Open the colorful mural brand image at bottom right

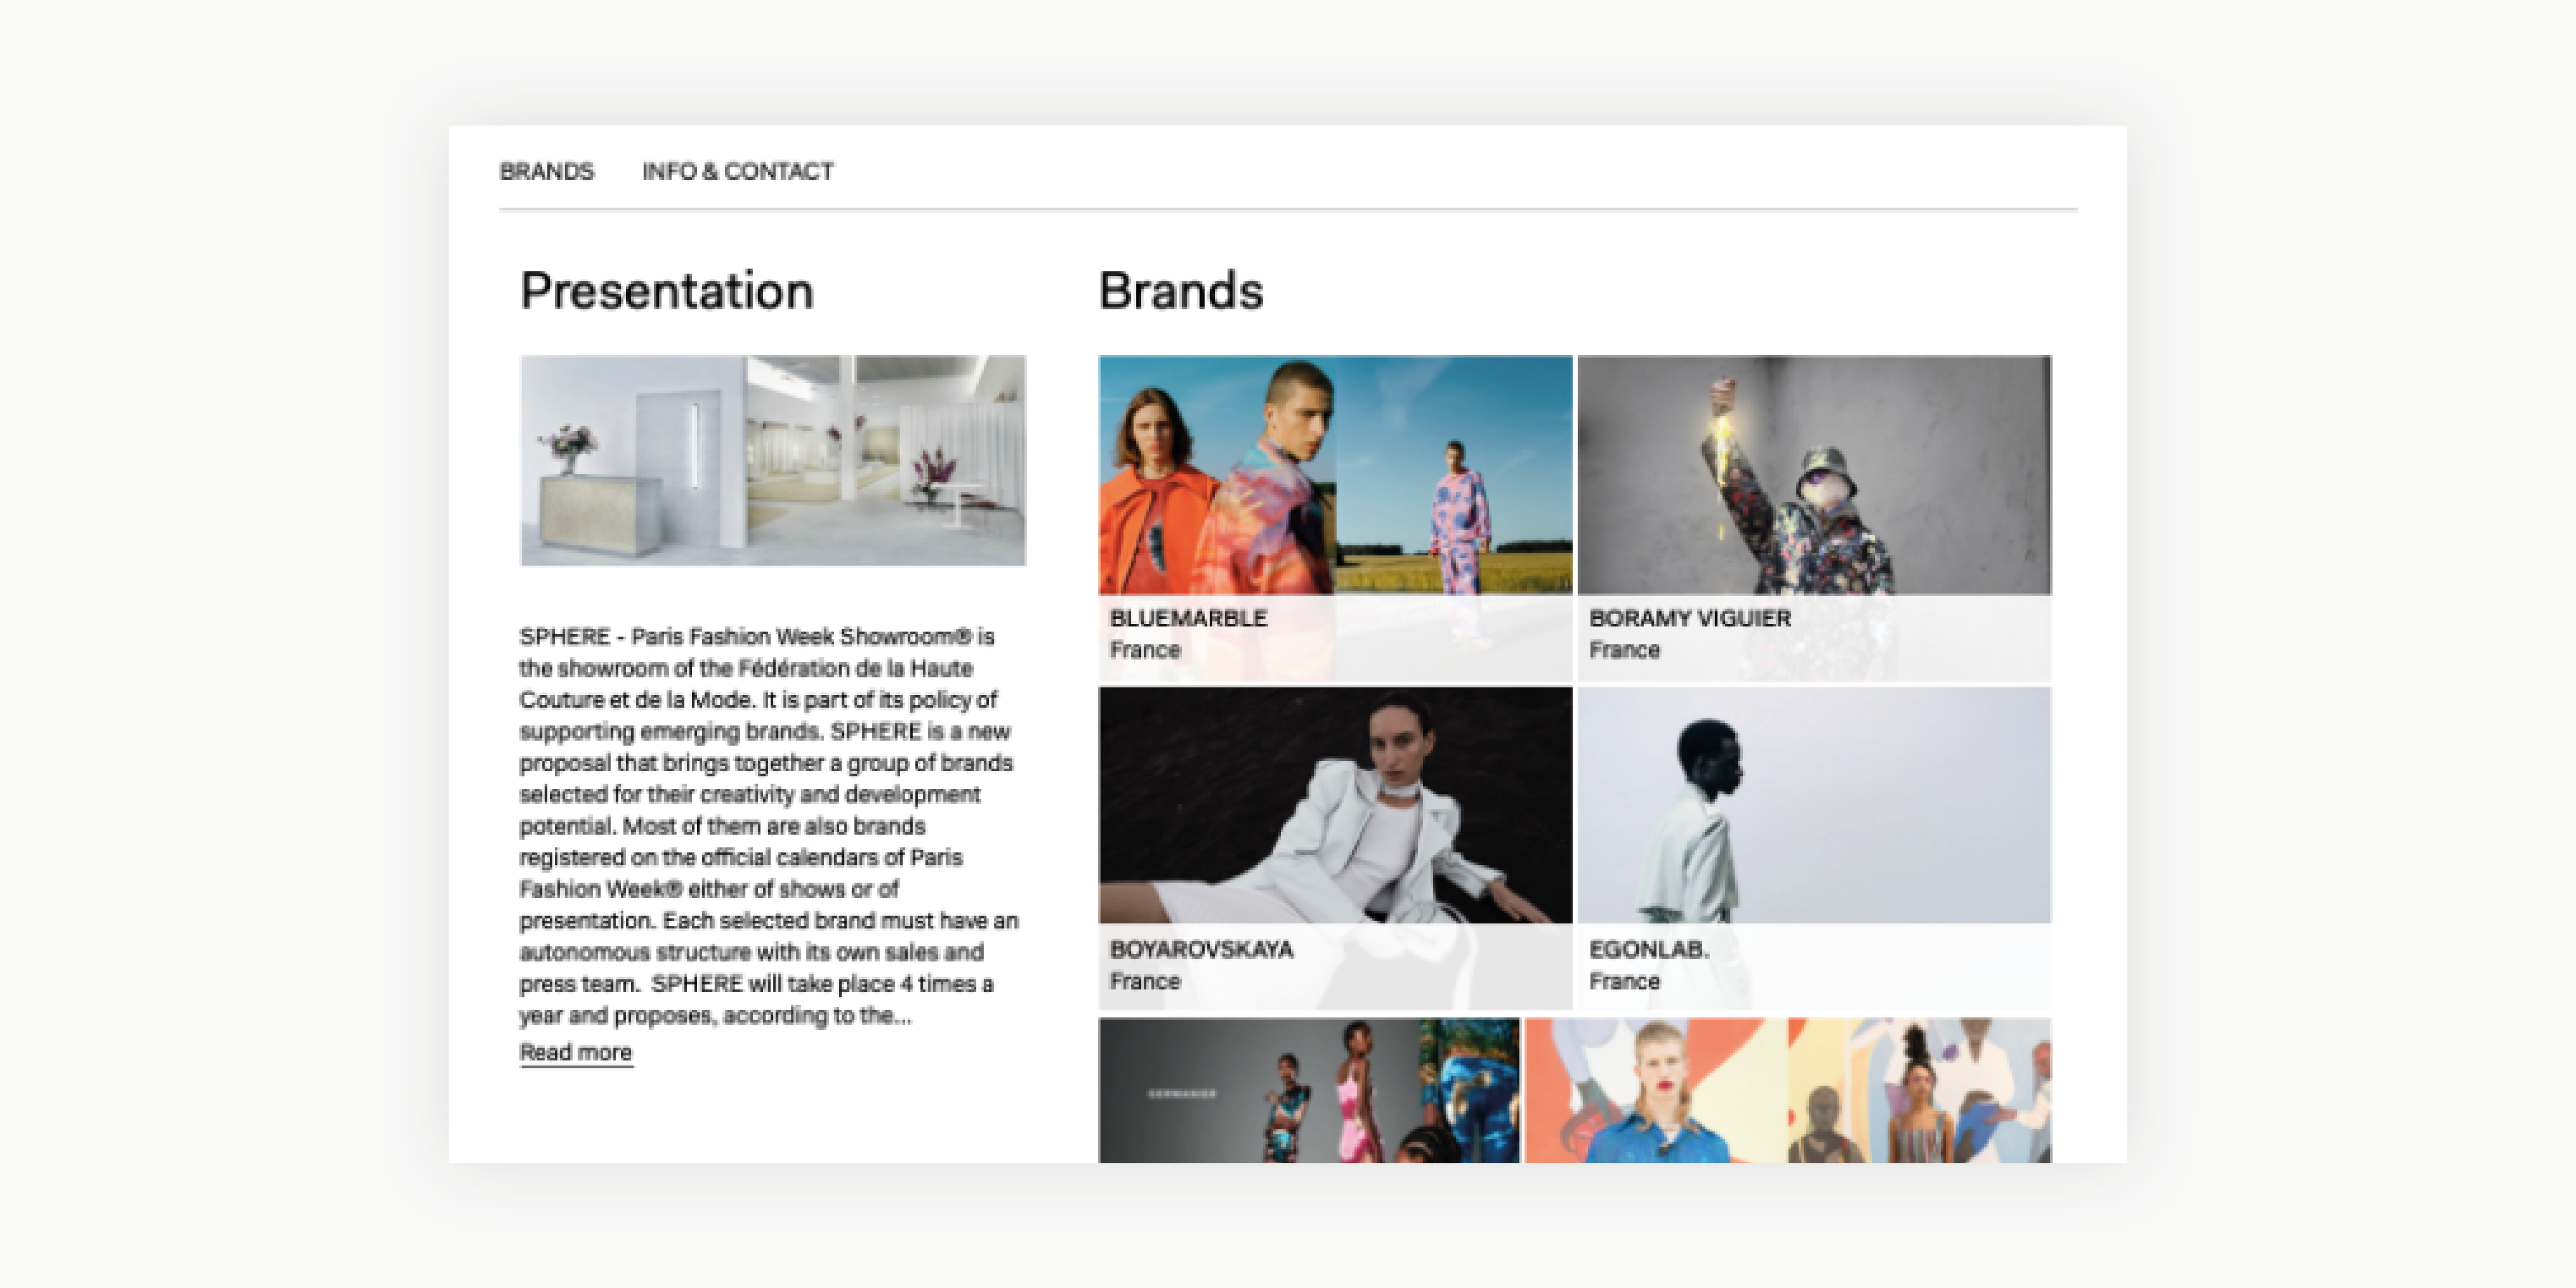point(1788,1090)
